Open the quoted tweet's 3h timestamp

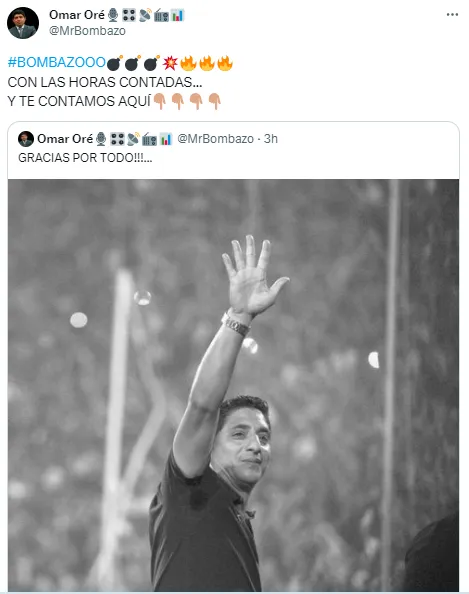coord(271,139)
